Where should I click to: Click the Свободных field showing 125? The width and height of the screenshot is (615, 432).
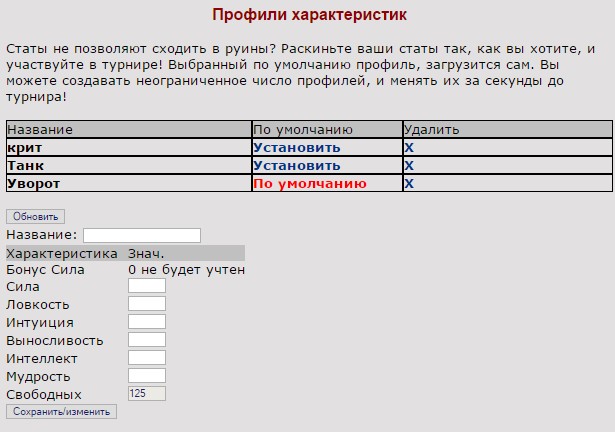[147, 394]
